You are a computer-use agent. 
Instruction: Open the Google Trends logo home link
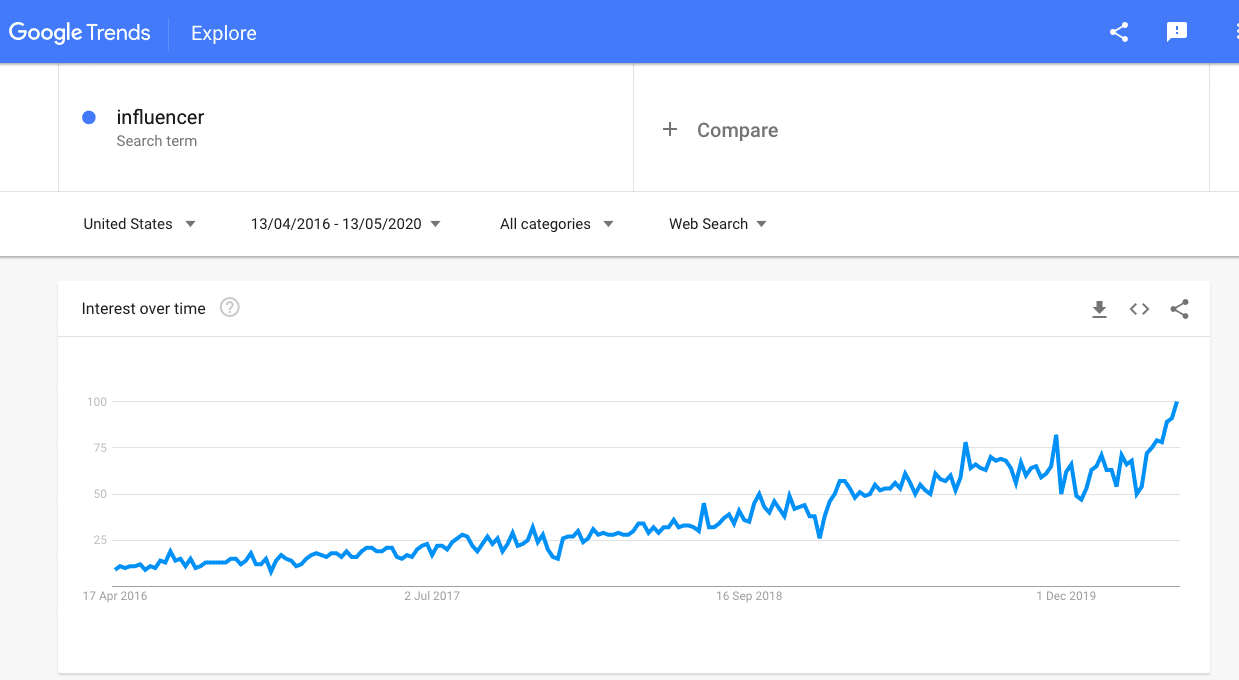[80, 32]
